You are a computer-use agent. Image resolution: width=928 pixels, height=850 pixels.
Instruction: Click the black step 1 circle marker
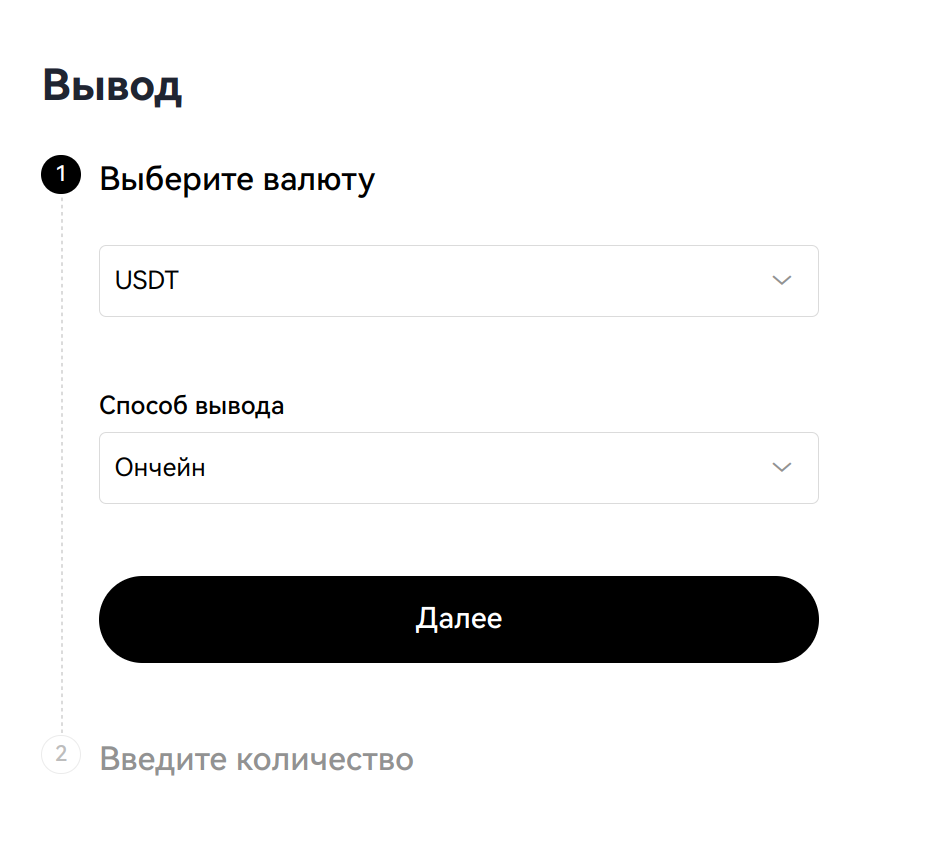(x=61, y=176)
